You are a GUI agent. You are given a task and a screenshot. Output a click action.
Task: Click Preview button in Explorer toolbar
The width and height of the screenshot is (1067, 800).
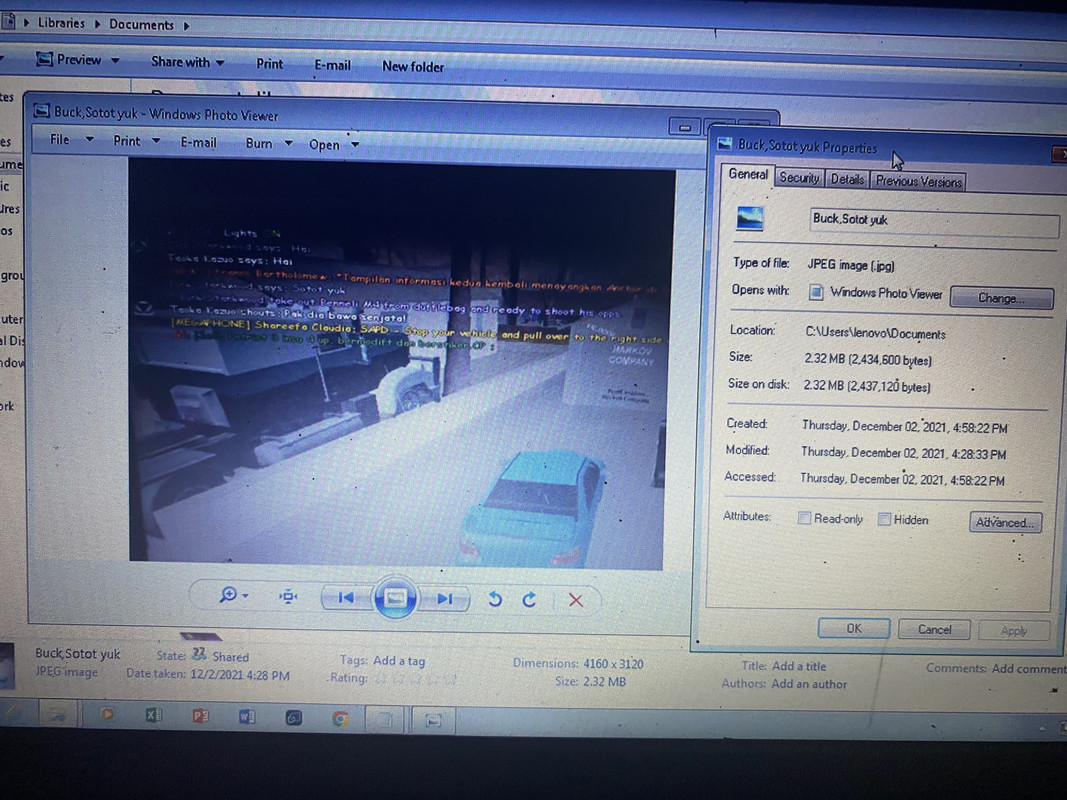(69, 60)
